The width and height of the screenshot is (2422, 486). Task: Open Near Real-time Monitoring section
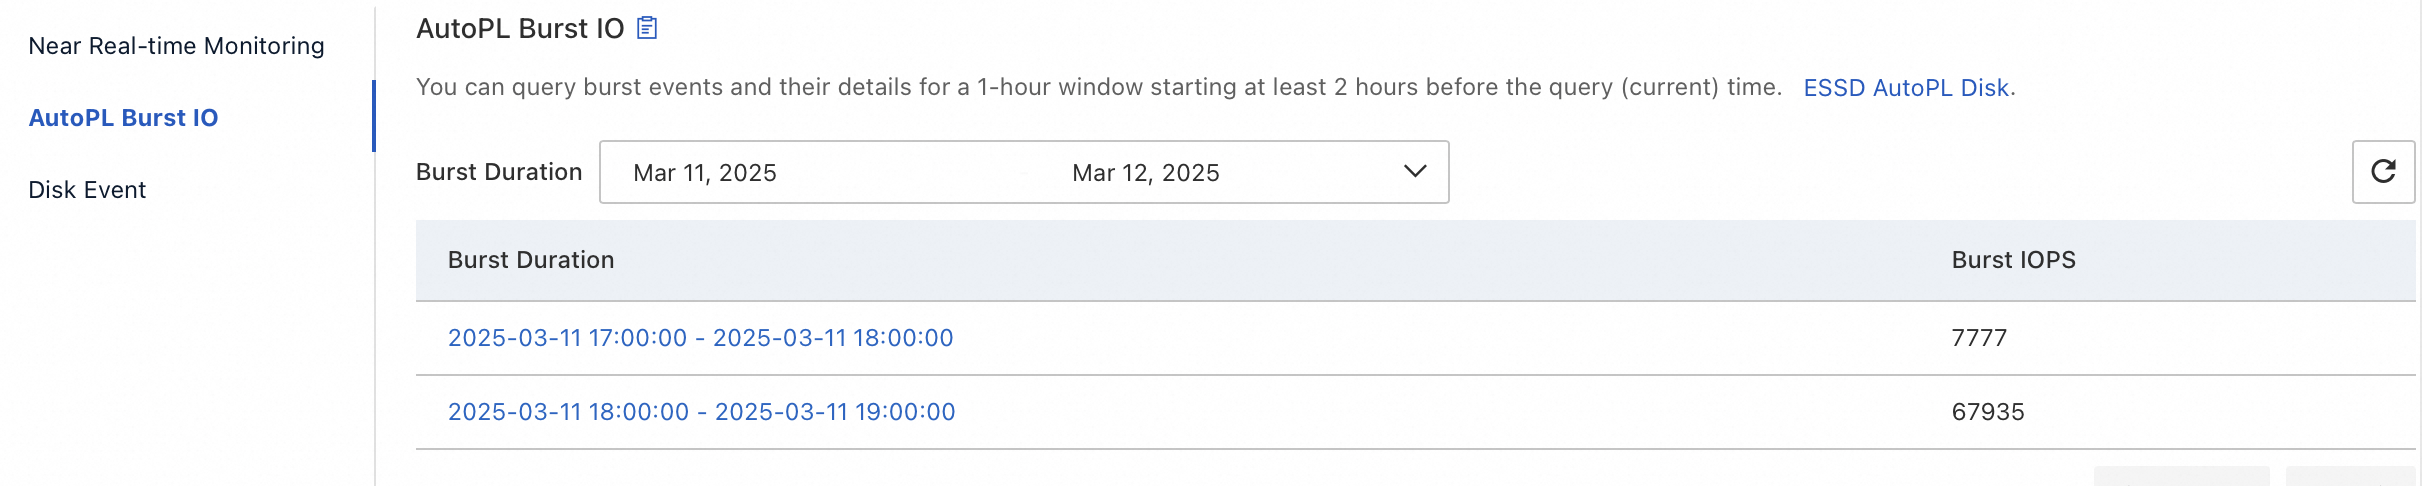(176, 46)
